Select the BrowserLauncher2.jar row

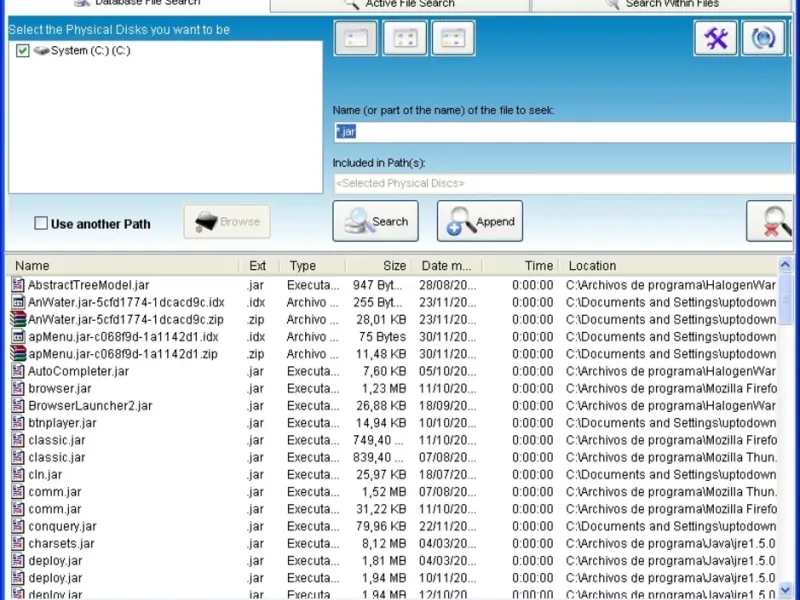[x=393, y=406]
